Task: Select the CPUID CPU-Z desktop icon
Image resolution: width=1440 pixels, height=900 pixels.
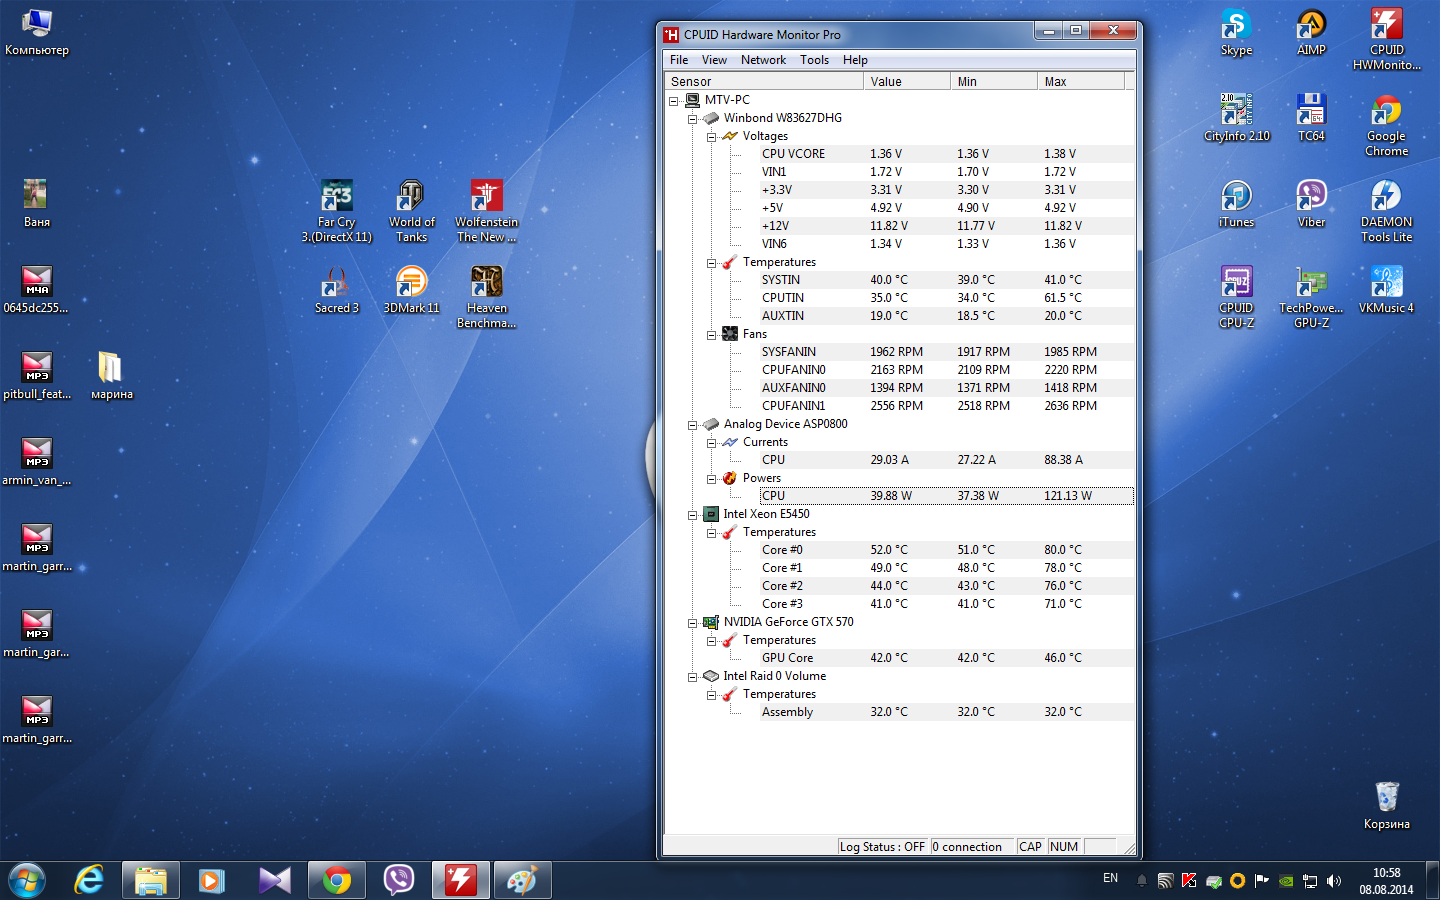Action: coord(1236,297)
